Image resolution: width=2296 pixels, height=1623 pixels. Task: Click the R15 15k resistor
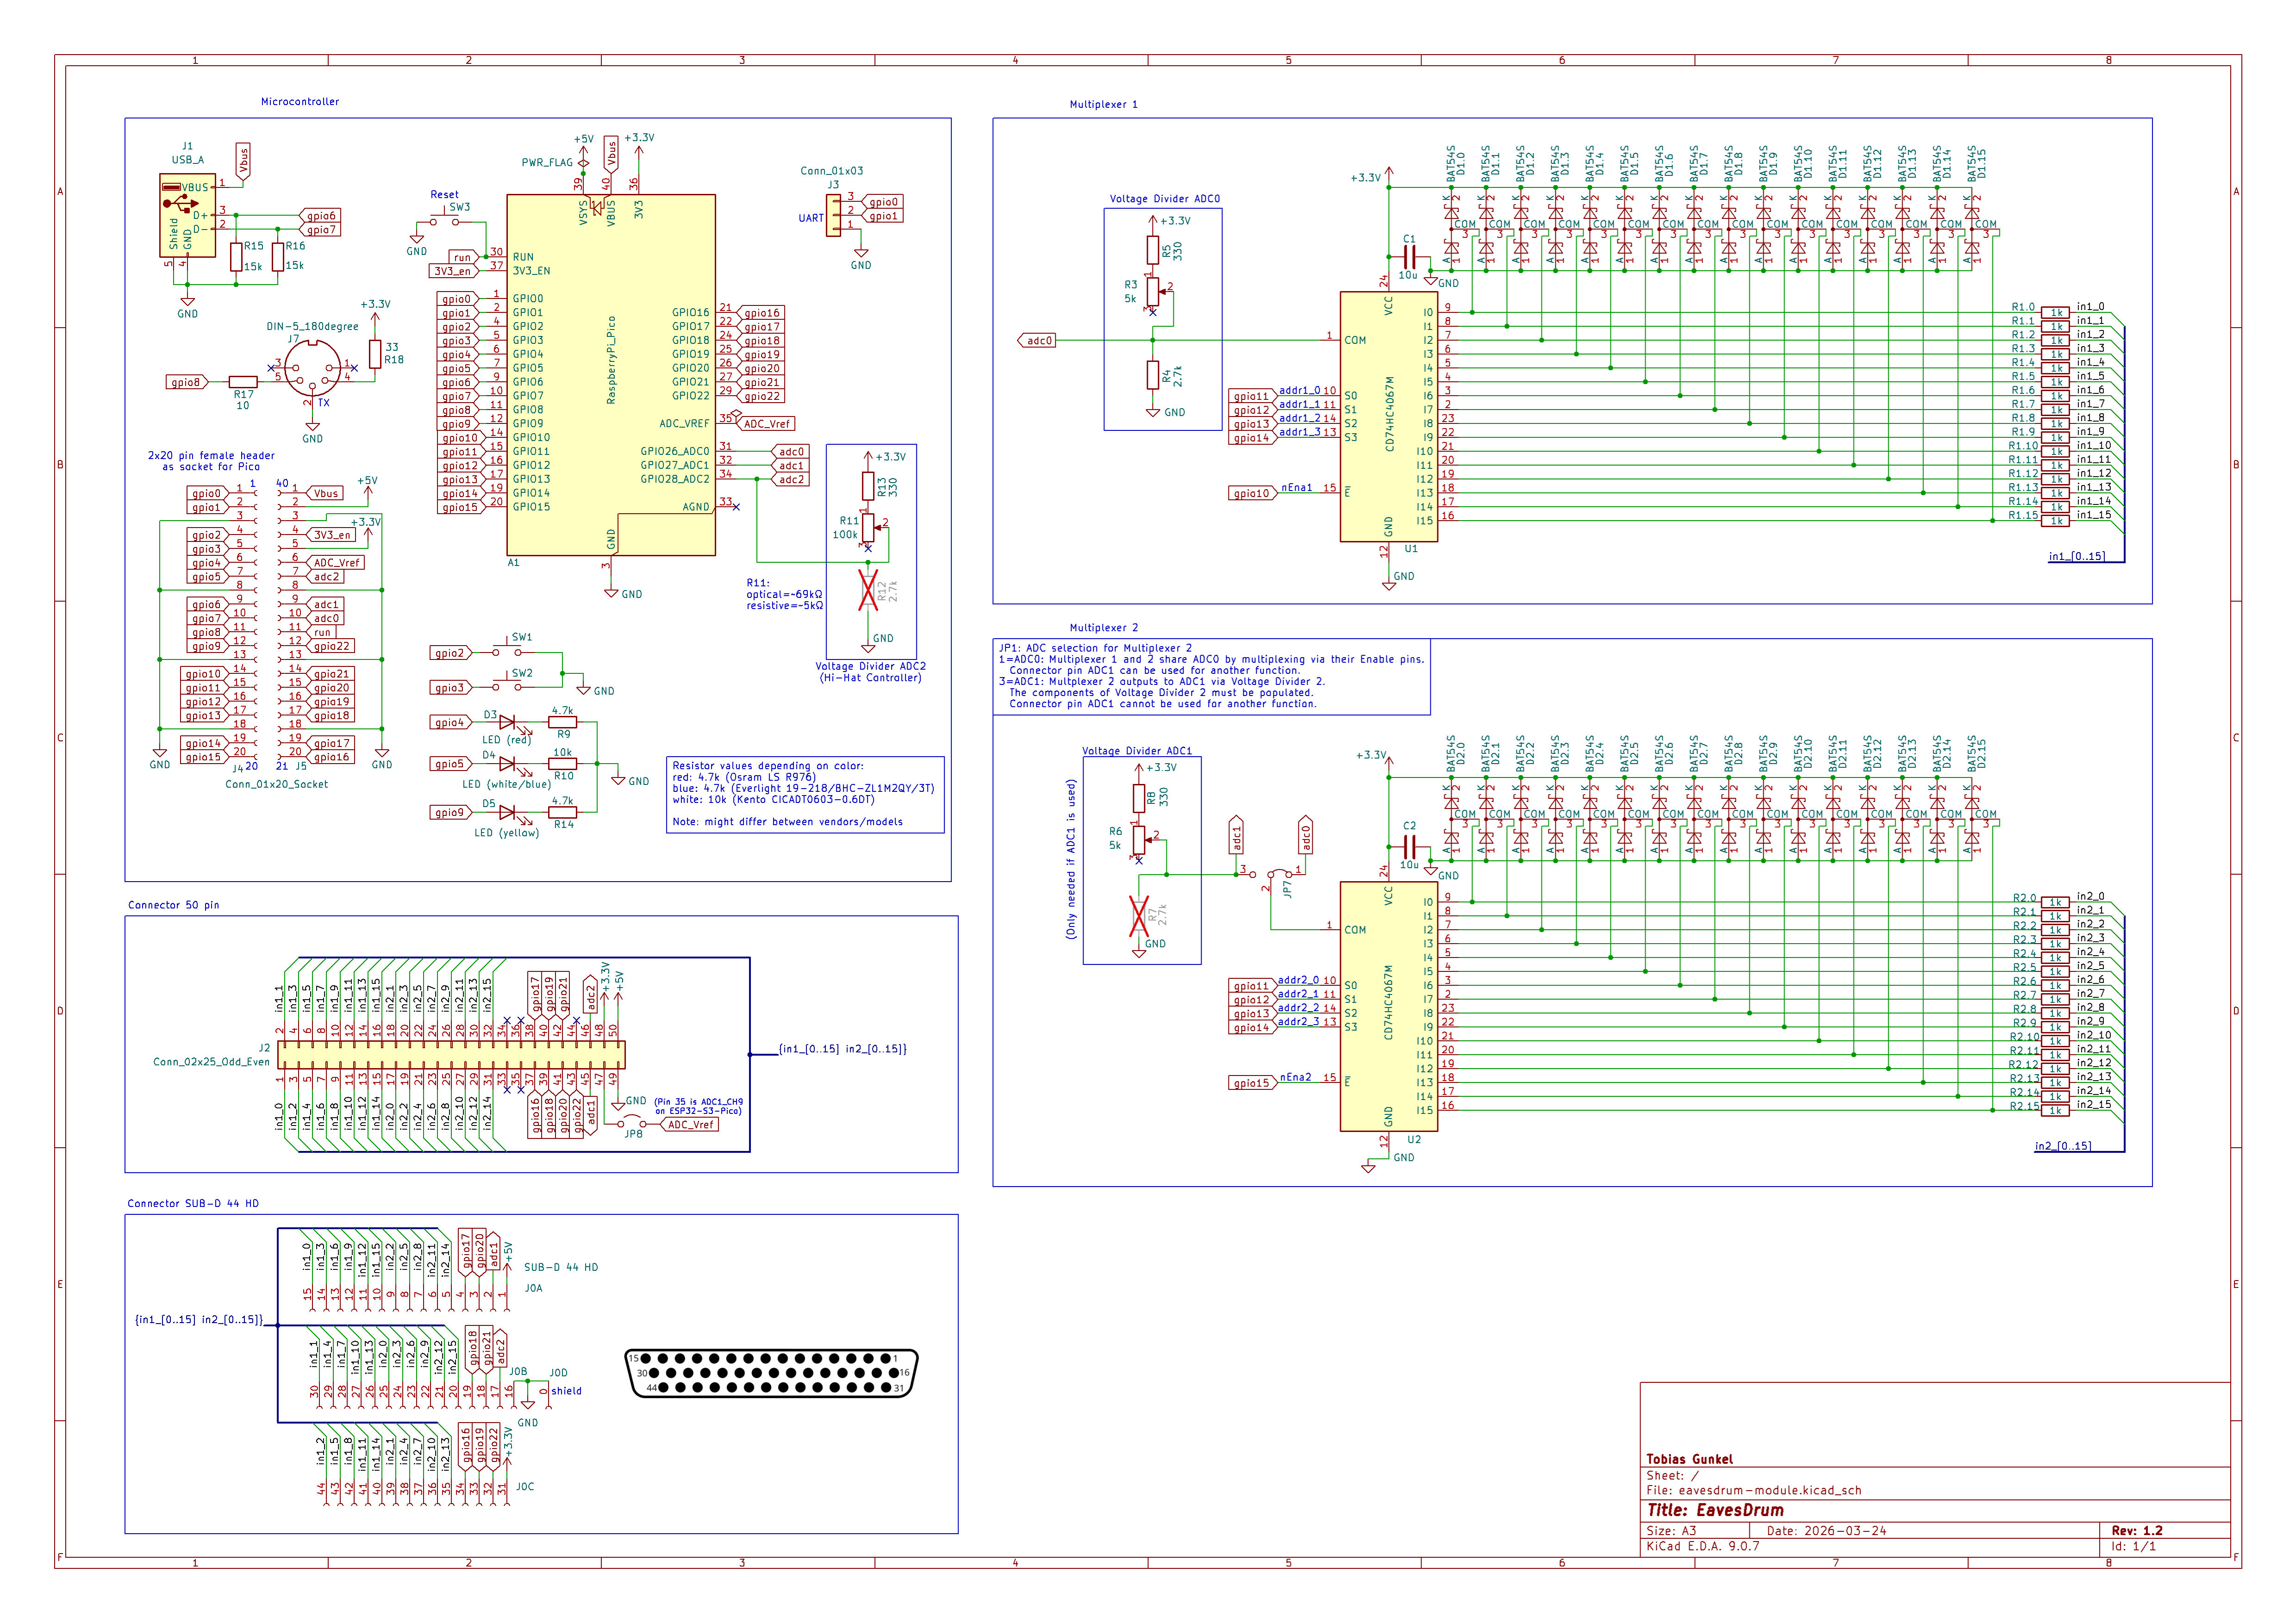click(x=236, y=256)
